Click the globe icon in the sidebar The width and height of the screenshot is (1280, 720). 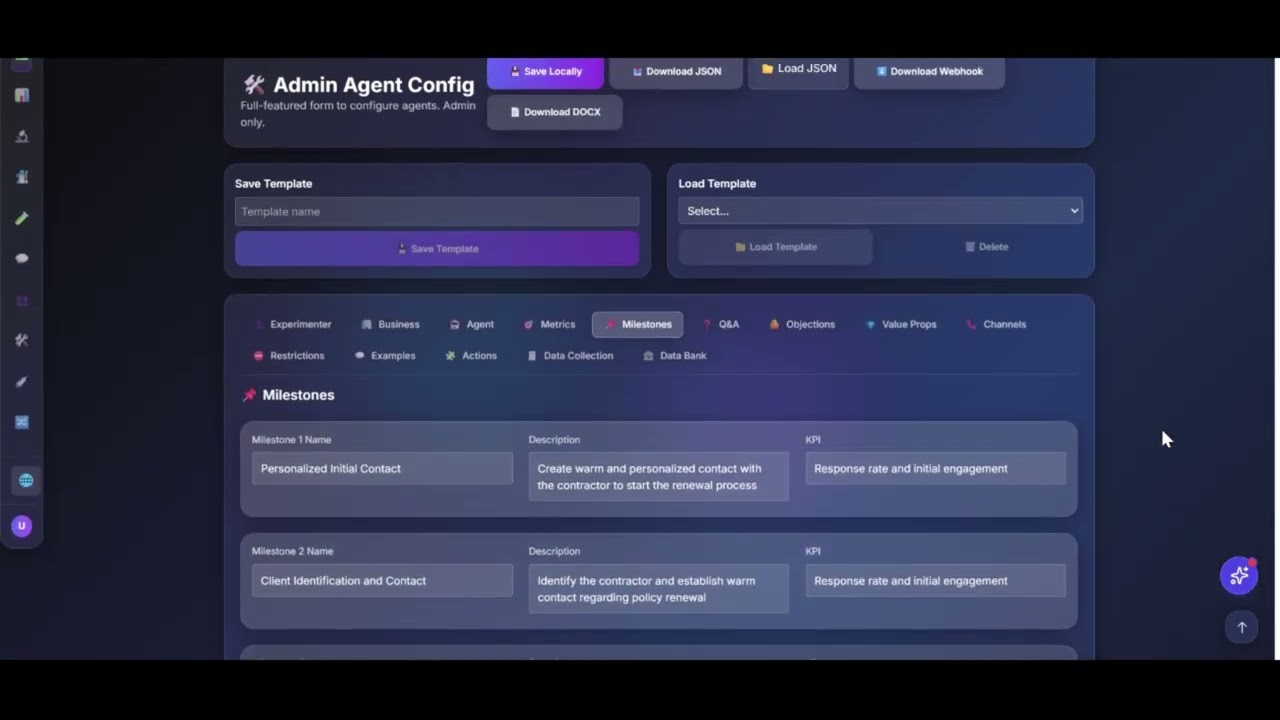26,481
